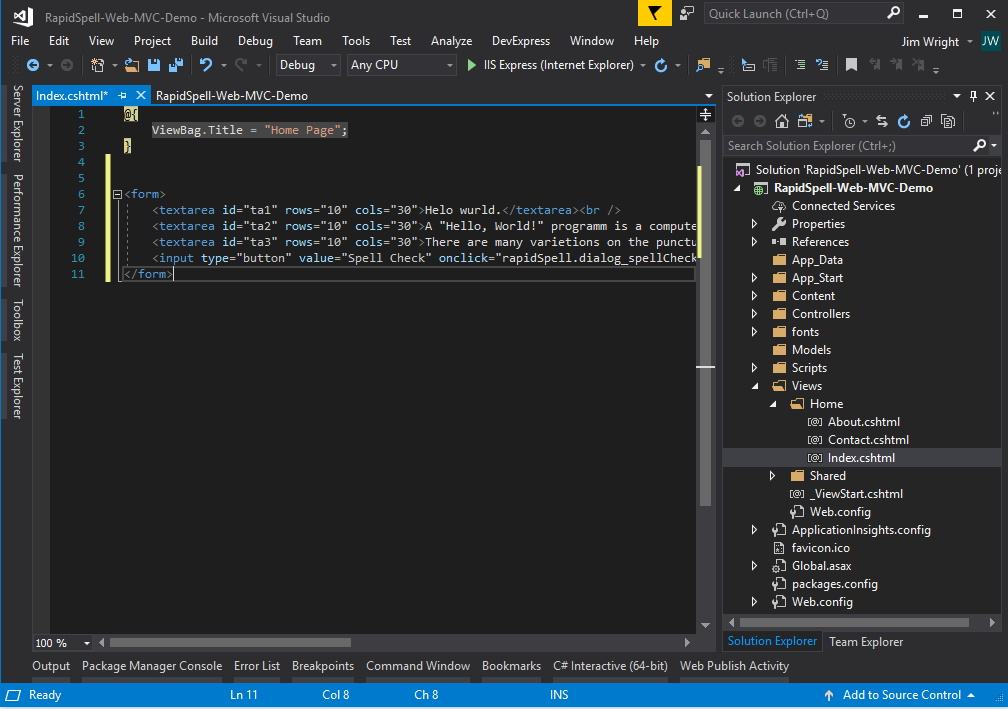Click the Home icon in Solution Explorer
The image size is (1008, 709).
783,121
